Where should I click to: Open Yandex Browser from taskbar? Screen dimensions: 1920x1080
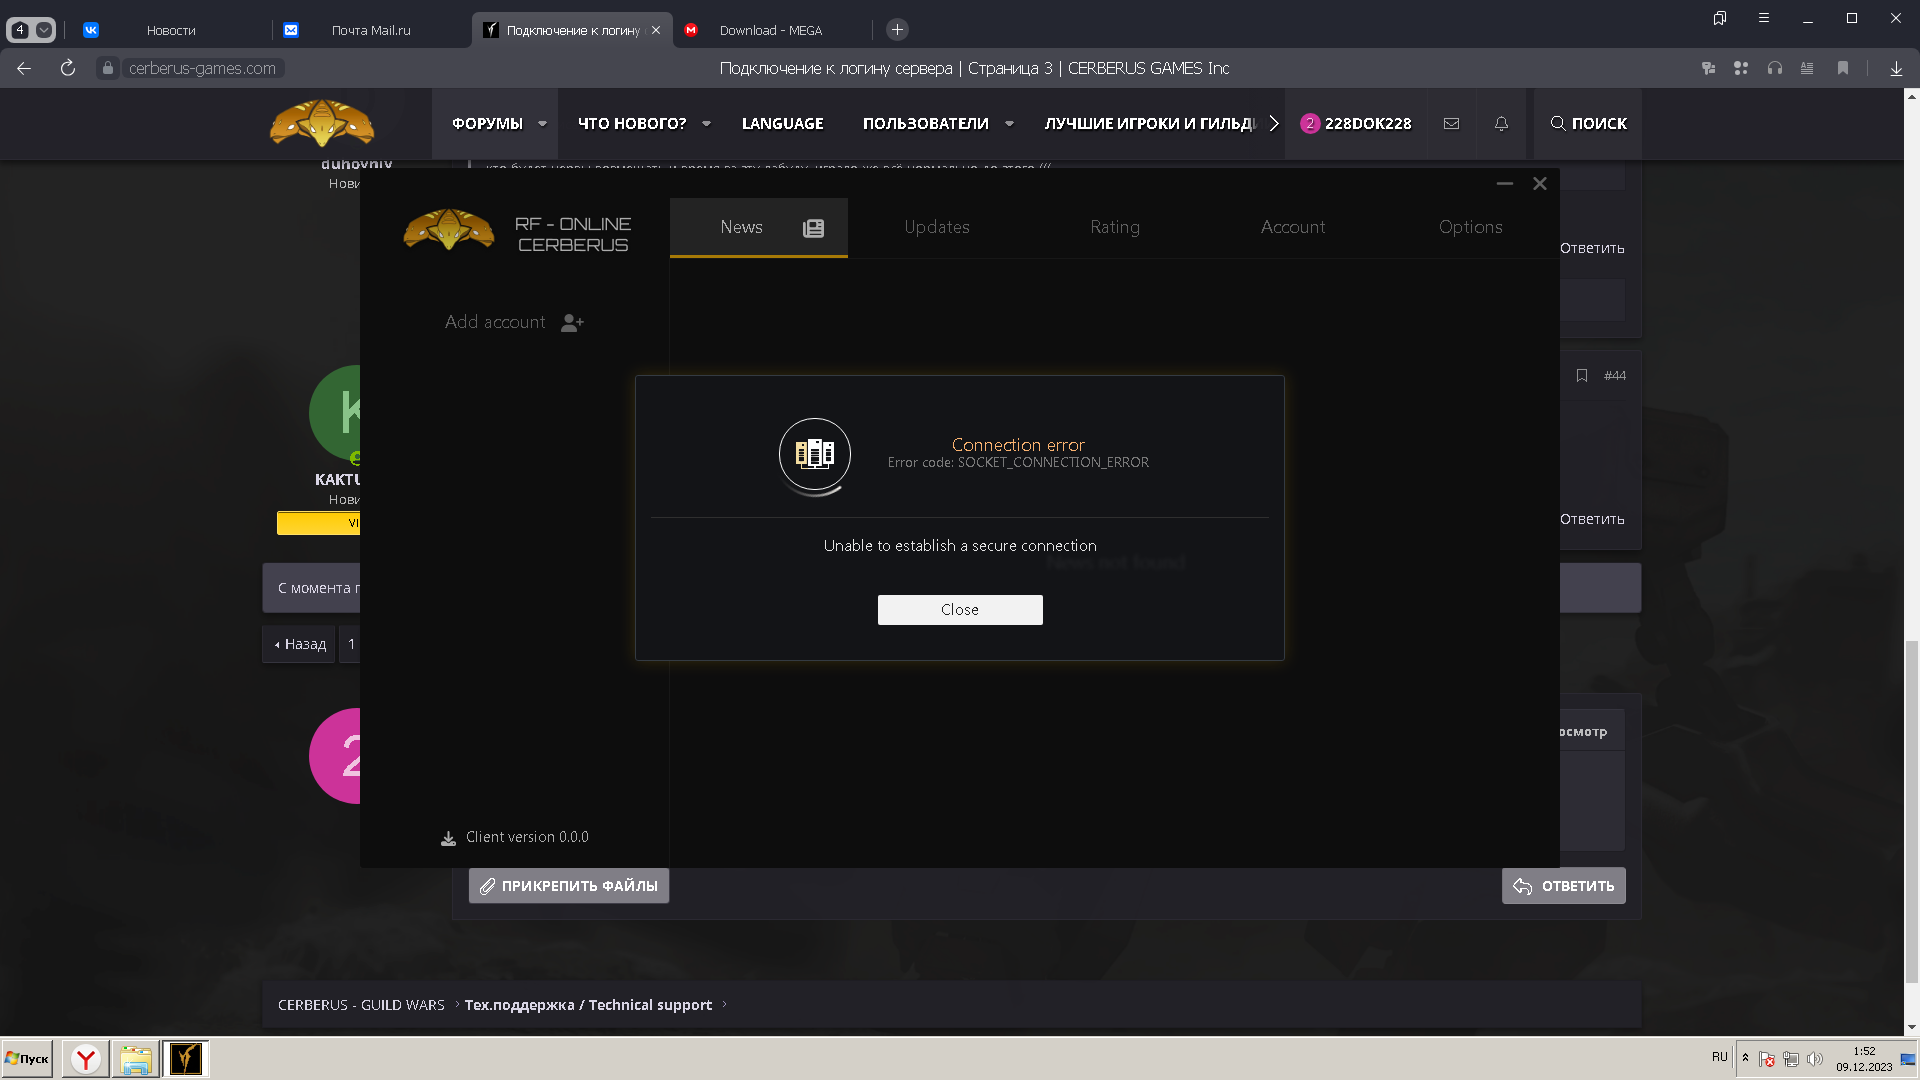coord(87,1059)
